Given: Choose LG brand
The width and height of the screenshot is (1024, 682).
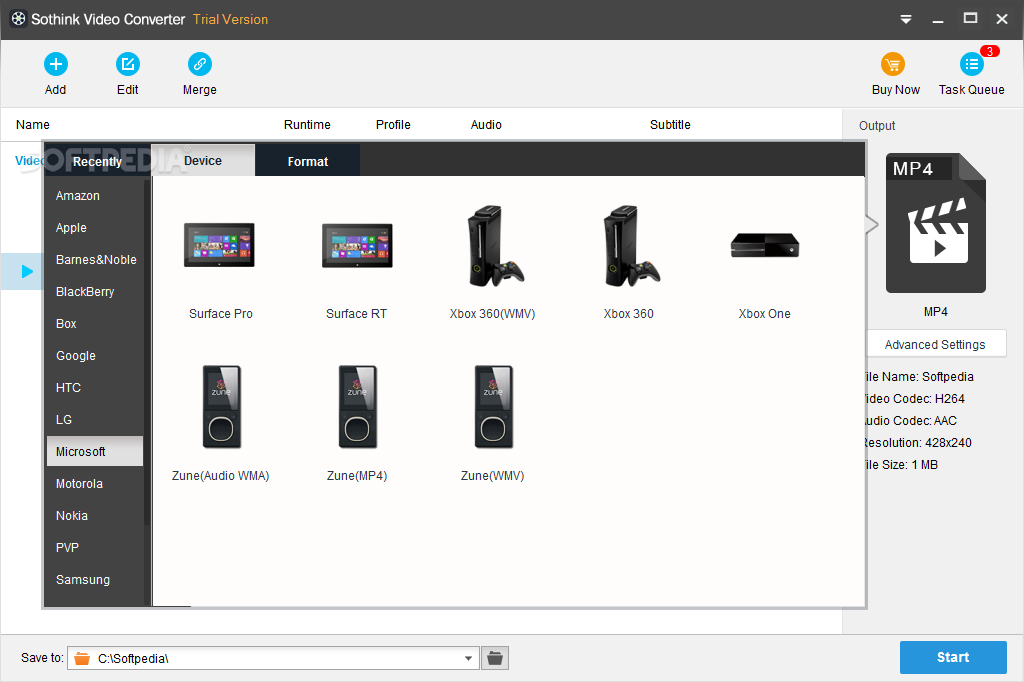Looking at the screenshot, I should tap(95, 419).
